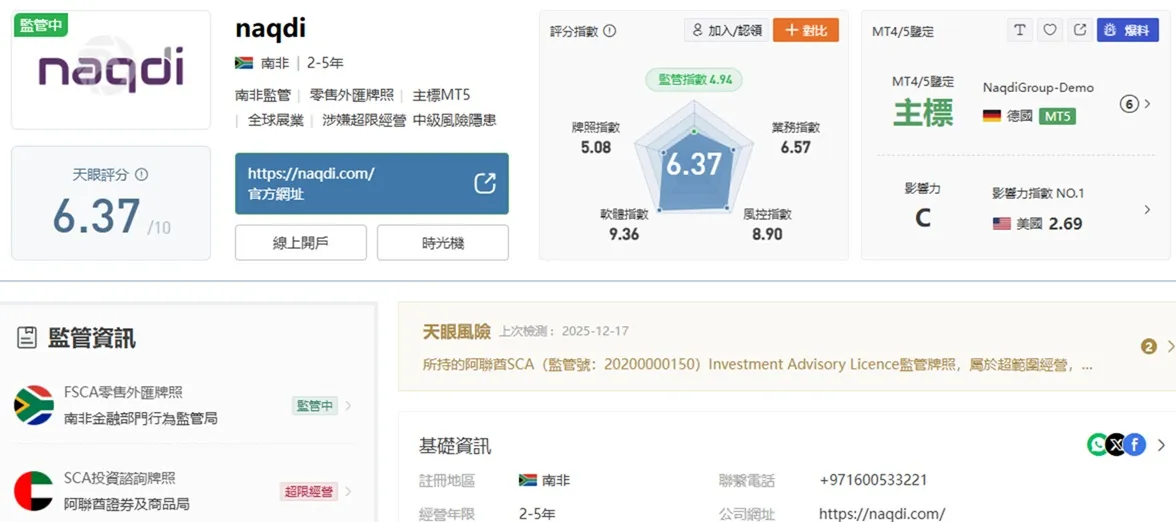Screen dimensions: 1176x522
Task: Click the circled 6 server count badge
Action: click(x=1129, y=104)
